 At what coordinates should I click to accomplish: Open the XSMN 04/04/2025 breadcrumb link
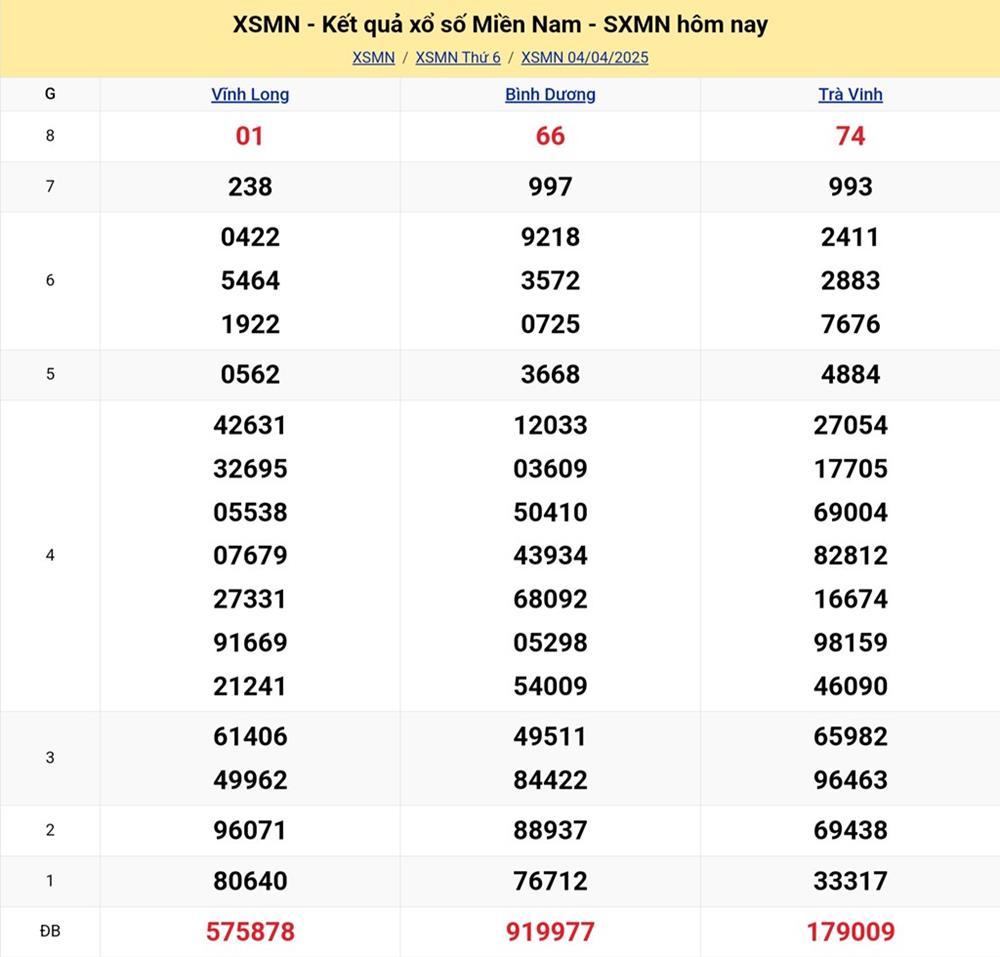click(585, 58)
